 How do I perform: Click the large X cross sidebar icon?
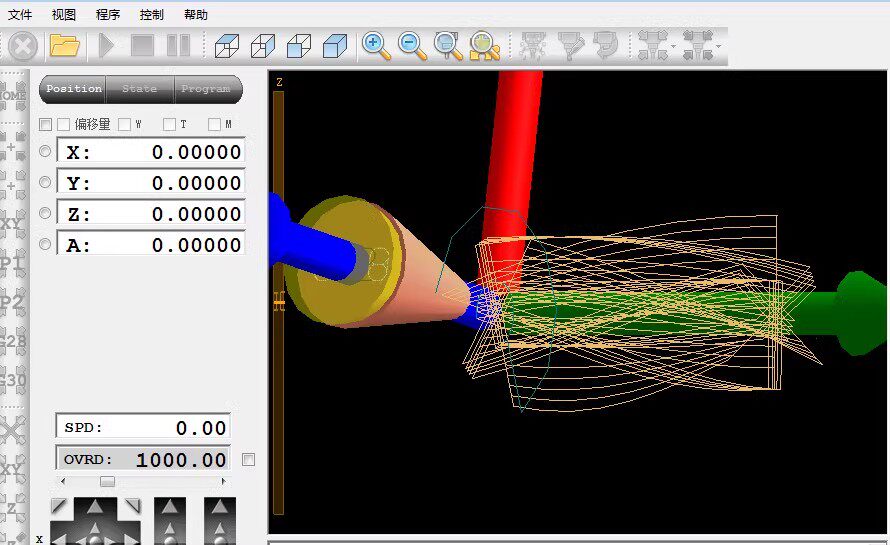14,430
